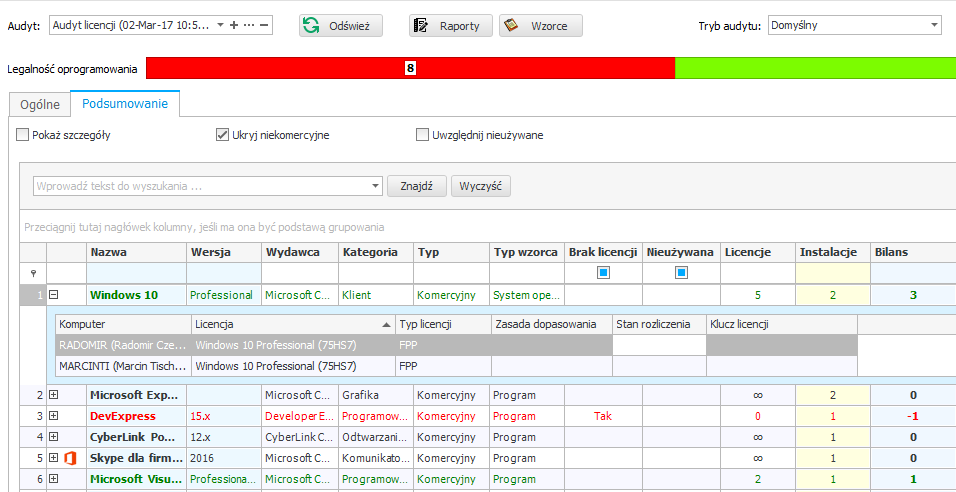Screen dimensions: 956x492
Task: Sort by Bilans column header
Action: (x=913, y=252)
